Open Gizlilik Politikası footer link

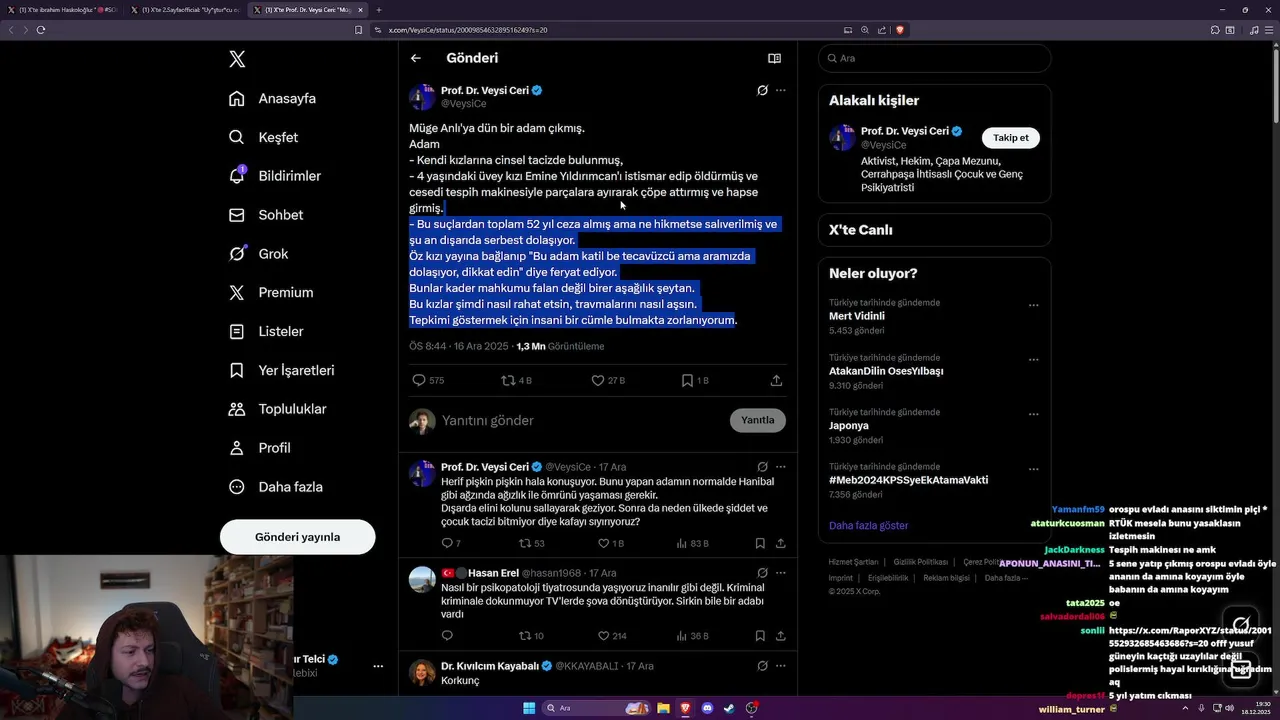pos(920,562)
